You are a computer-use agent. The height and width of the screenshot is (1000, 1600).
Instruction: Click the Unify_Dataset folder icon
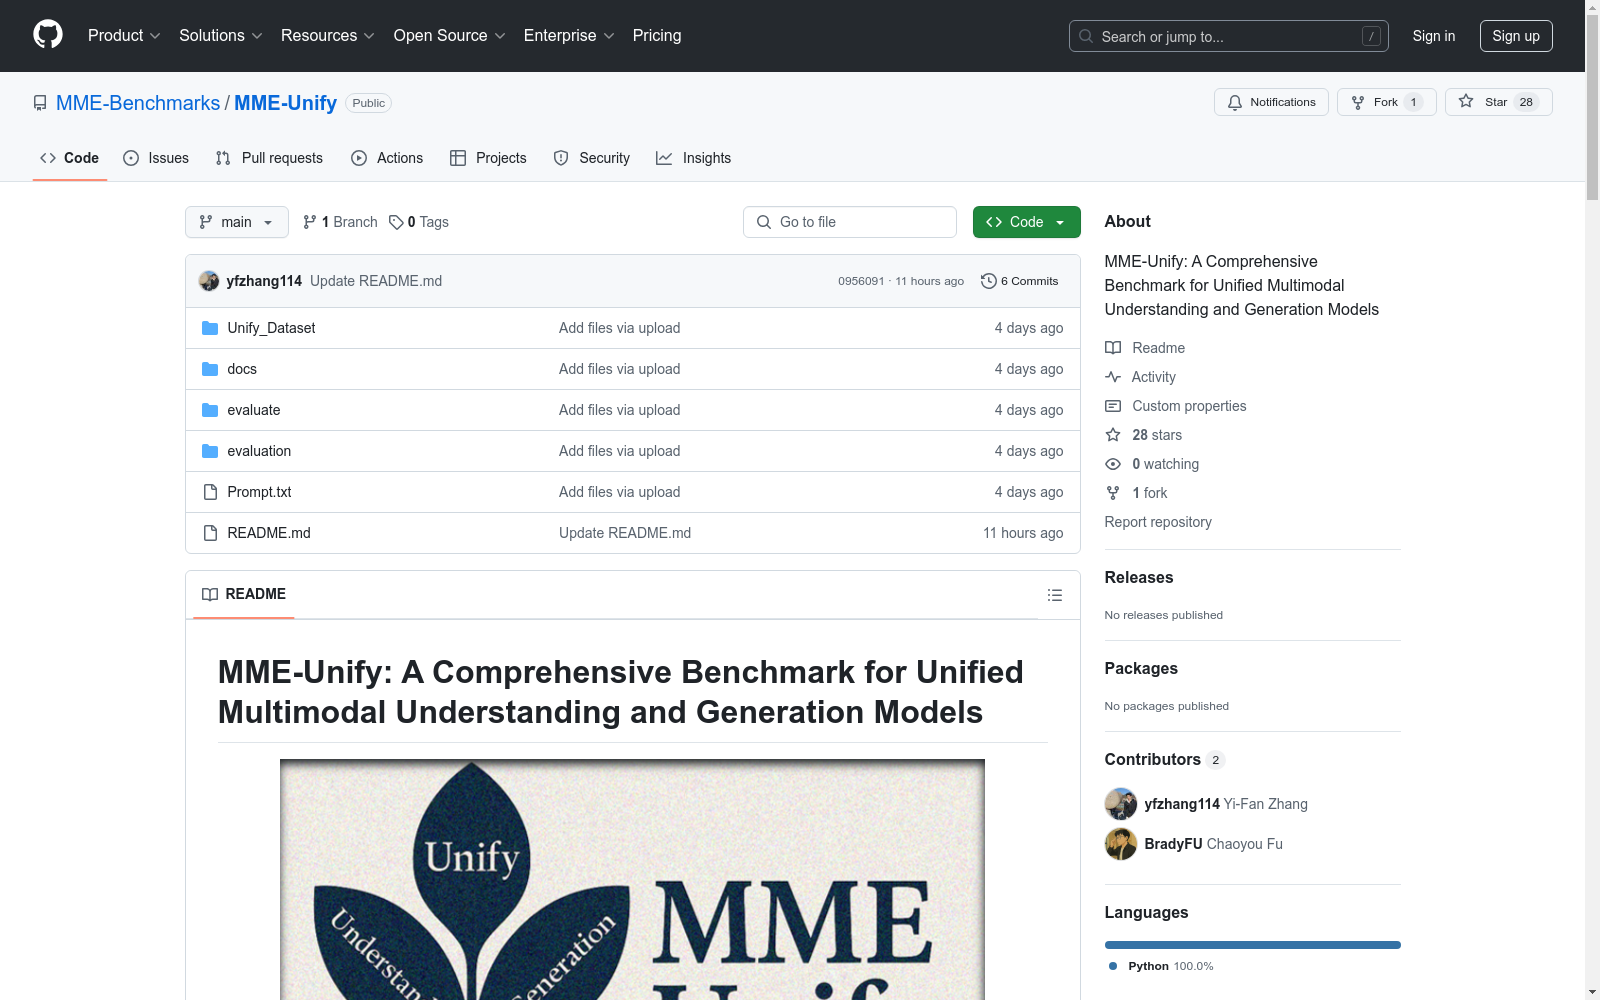(210, 328)
